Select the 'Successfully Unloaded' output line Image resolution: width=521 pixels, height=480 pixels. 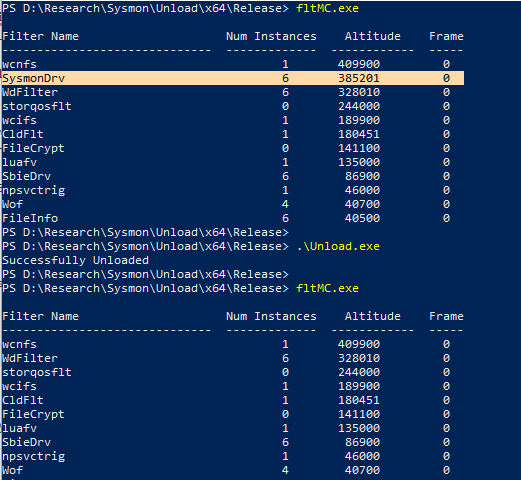(x=76, y=260)
